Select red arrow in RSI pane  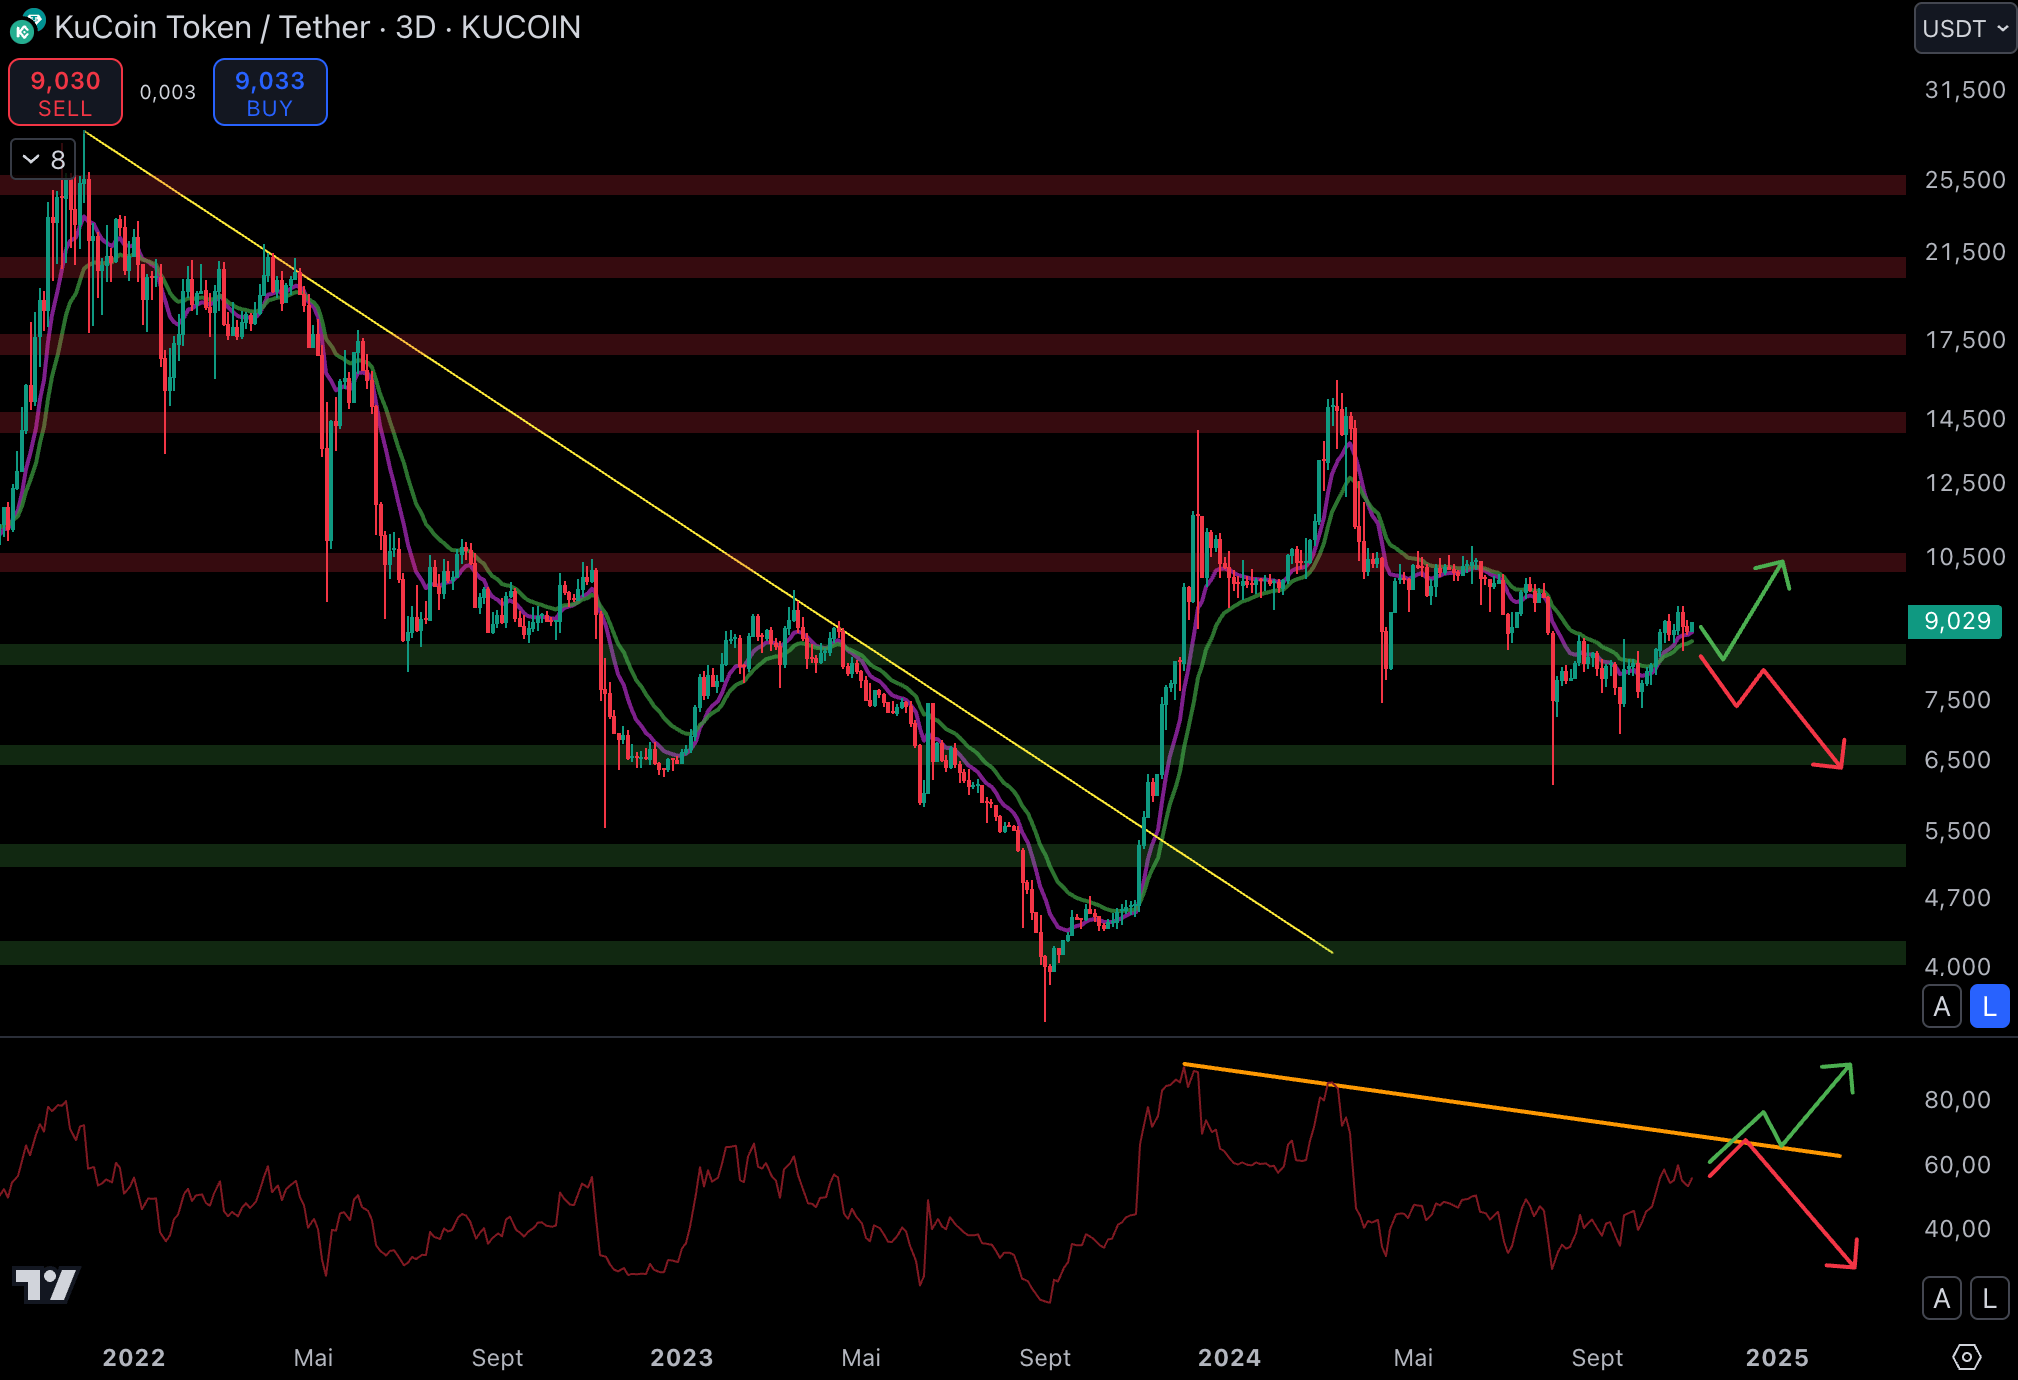pos(1800,1205)
